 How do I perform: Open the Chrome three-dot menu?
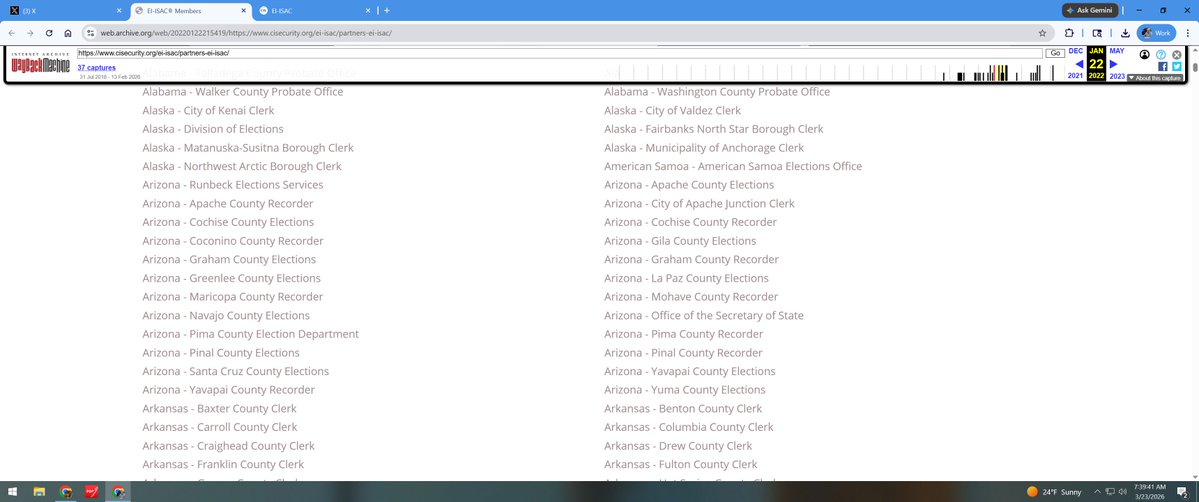coord(1187,32)
